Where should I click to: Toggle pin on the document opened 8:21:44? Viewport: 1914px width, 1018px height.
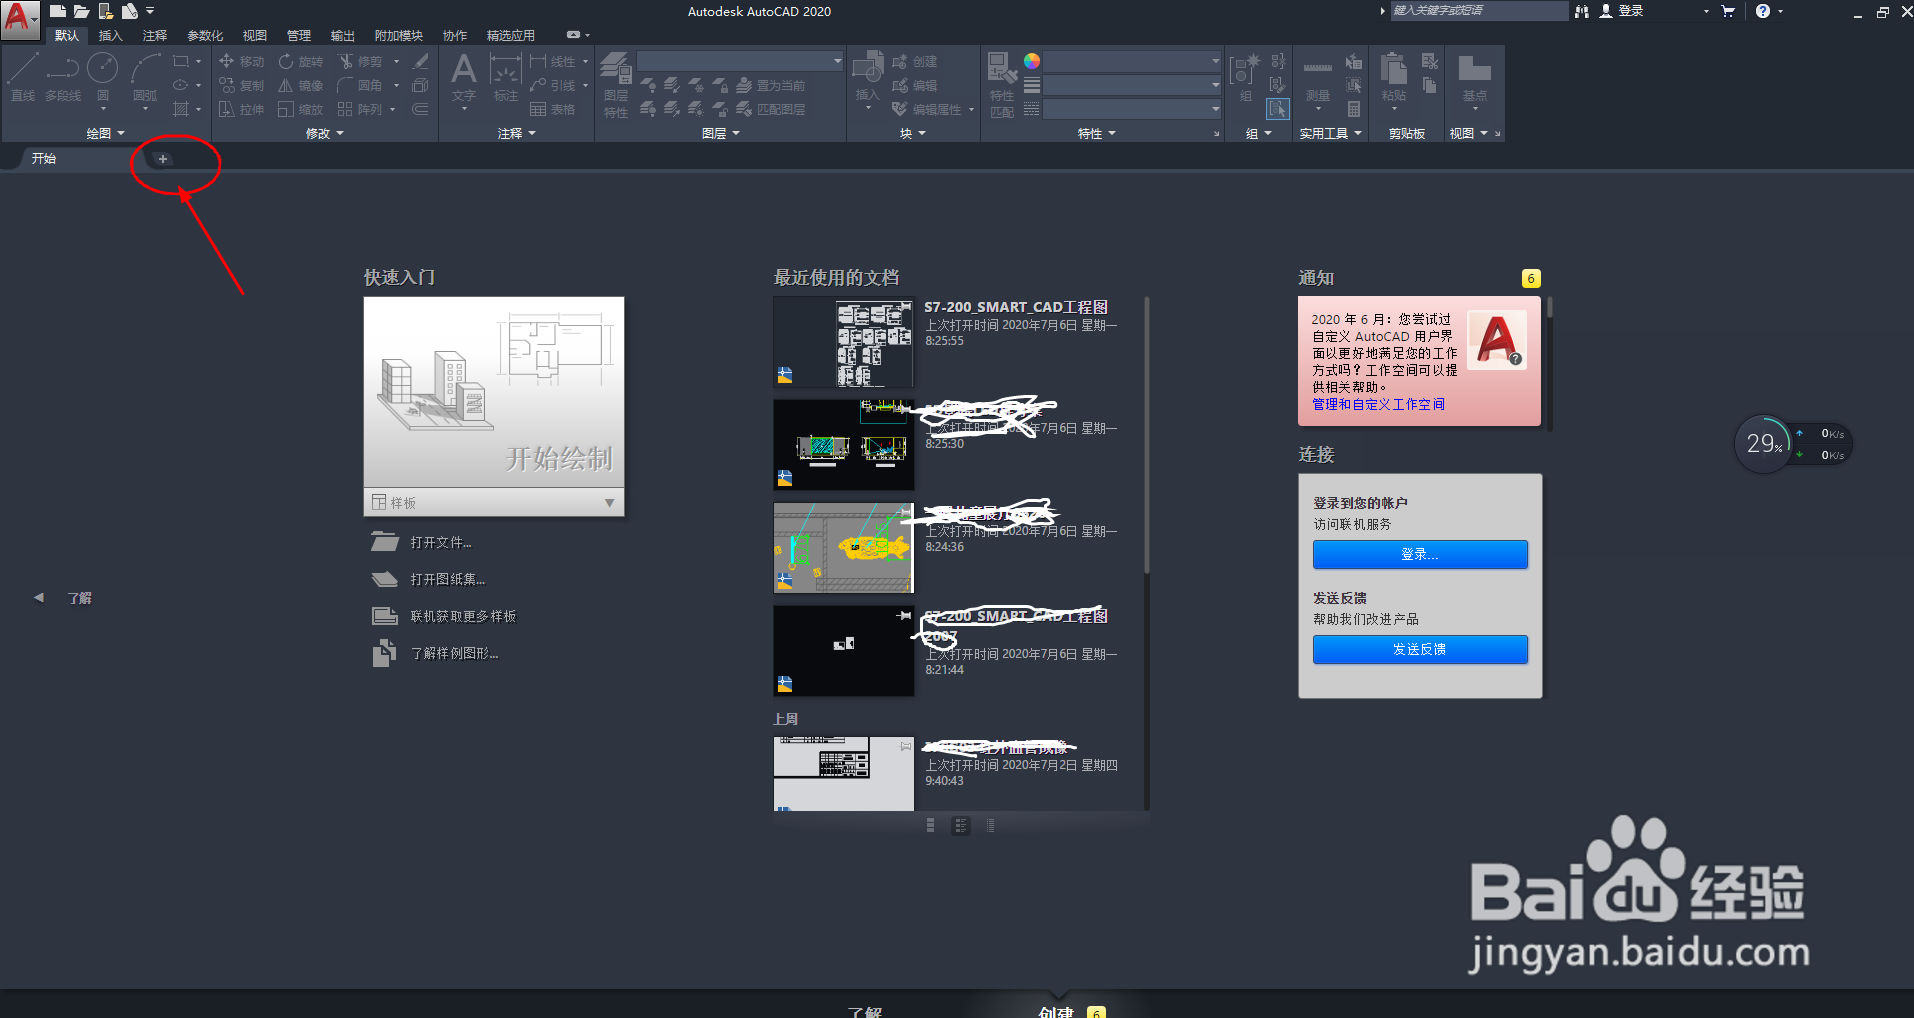(x=905, y=615)
